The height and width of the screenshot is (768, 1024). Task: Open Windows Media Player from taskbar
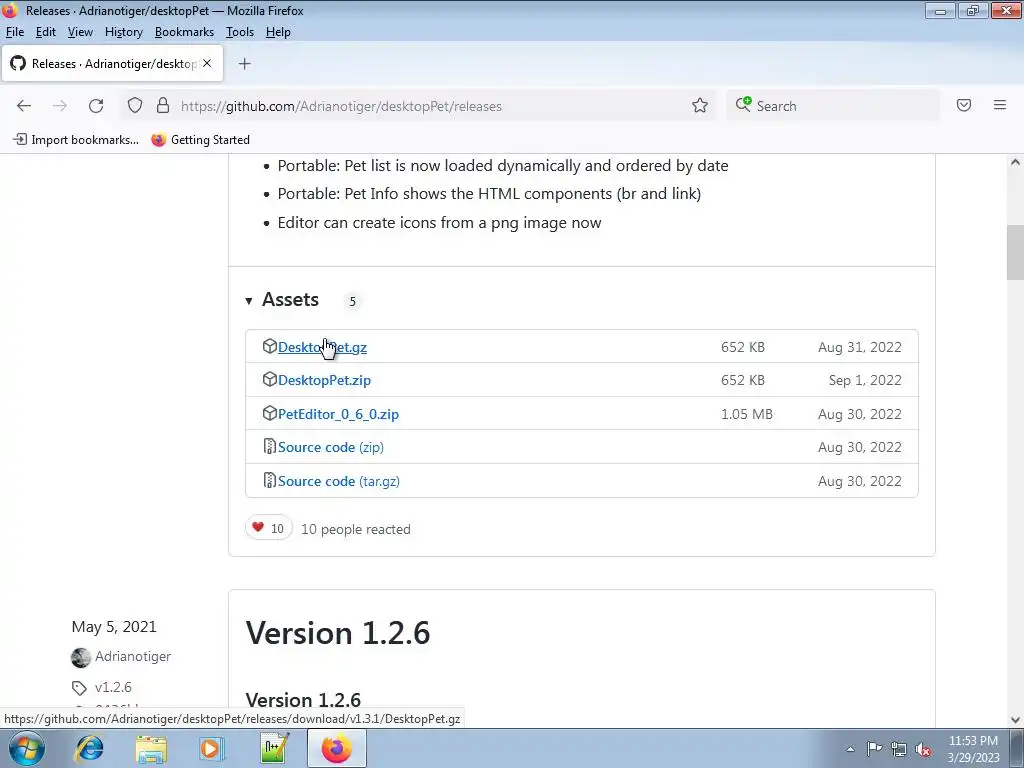point(212,748)
